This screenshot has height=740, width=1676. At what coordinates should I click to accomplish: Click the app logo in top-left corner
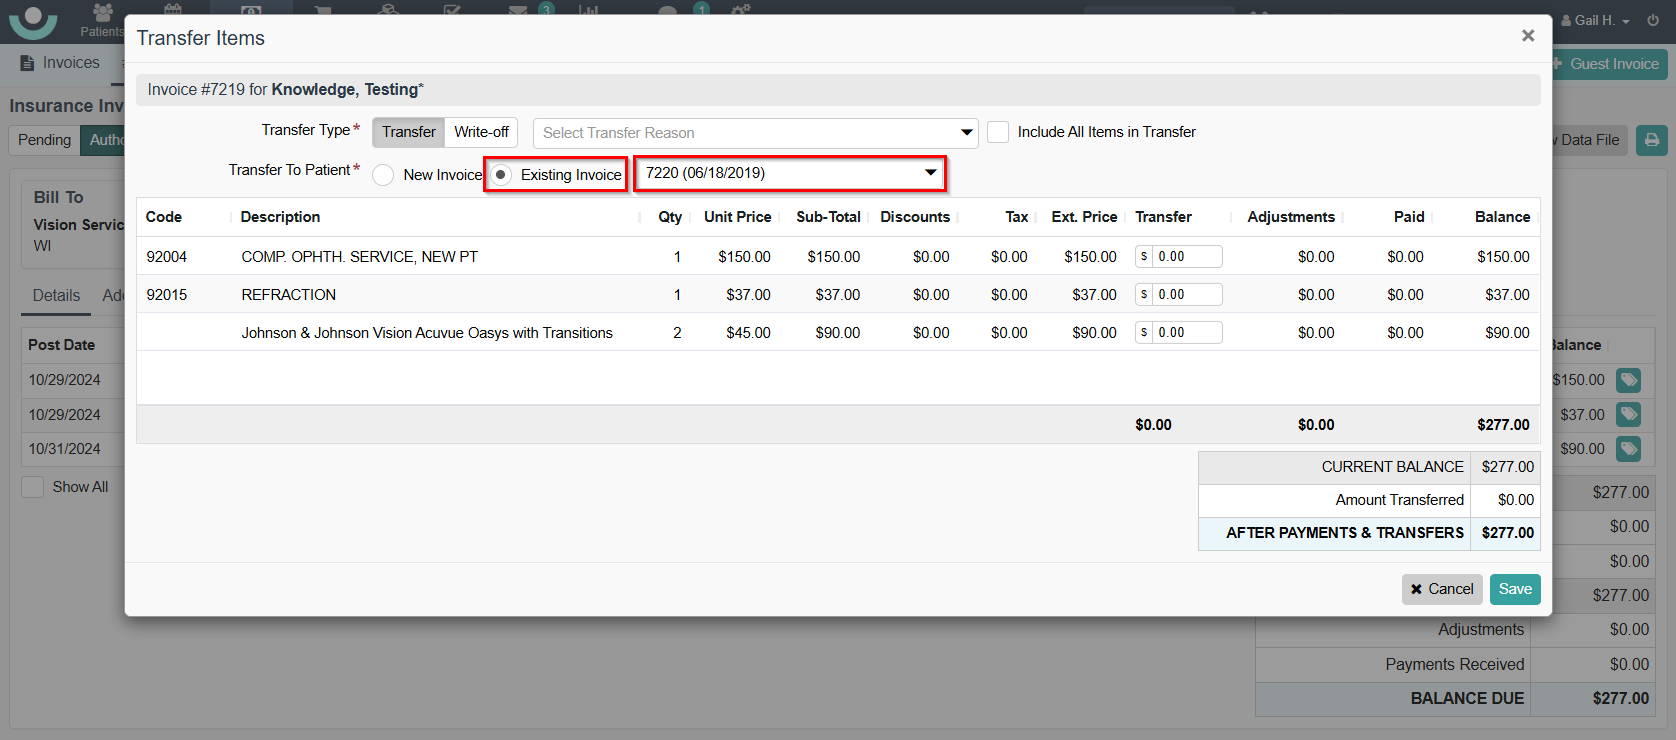[x=33, y=20]
